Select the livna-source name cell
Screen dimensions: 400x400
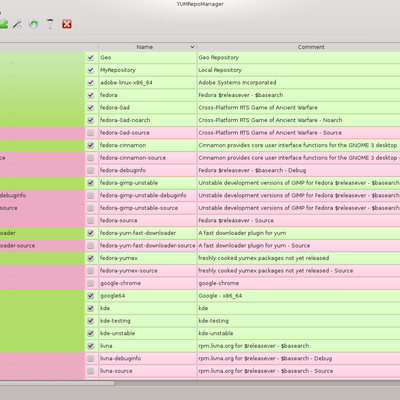point(147,371)
